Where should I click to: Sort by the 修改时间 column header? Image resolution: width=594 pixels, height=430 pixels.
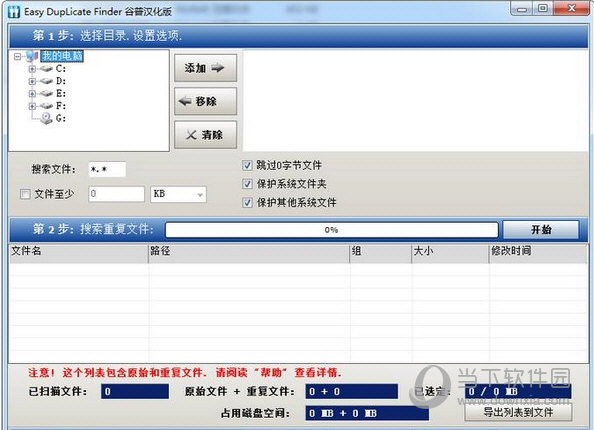(x=538, y=253)
